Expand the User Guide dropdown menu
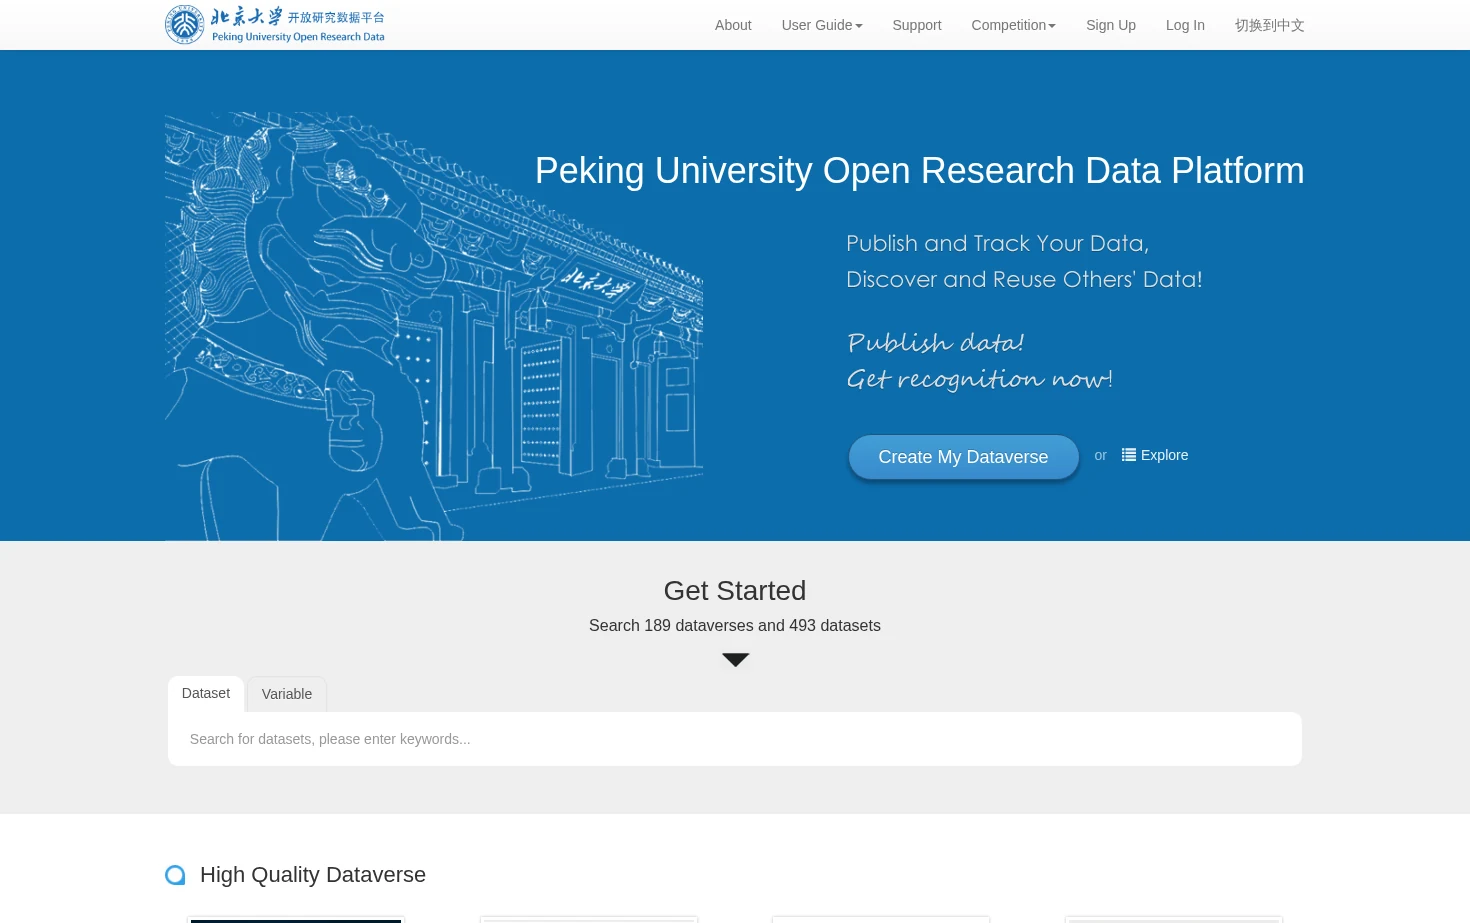 (822, 25)
